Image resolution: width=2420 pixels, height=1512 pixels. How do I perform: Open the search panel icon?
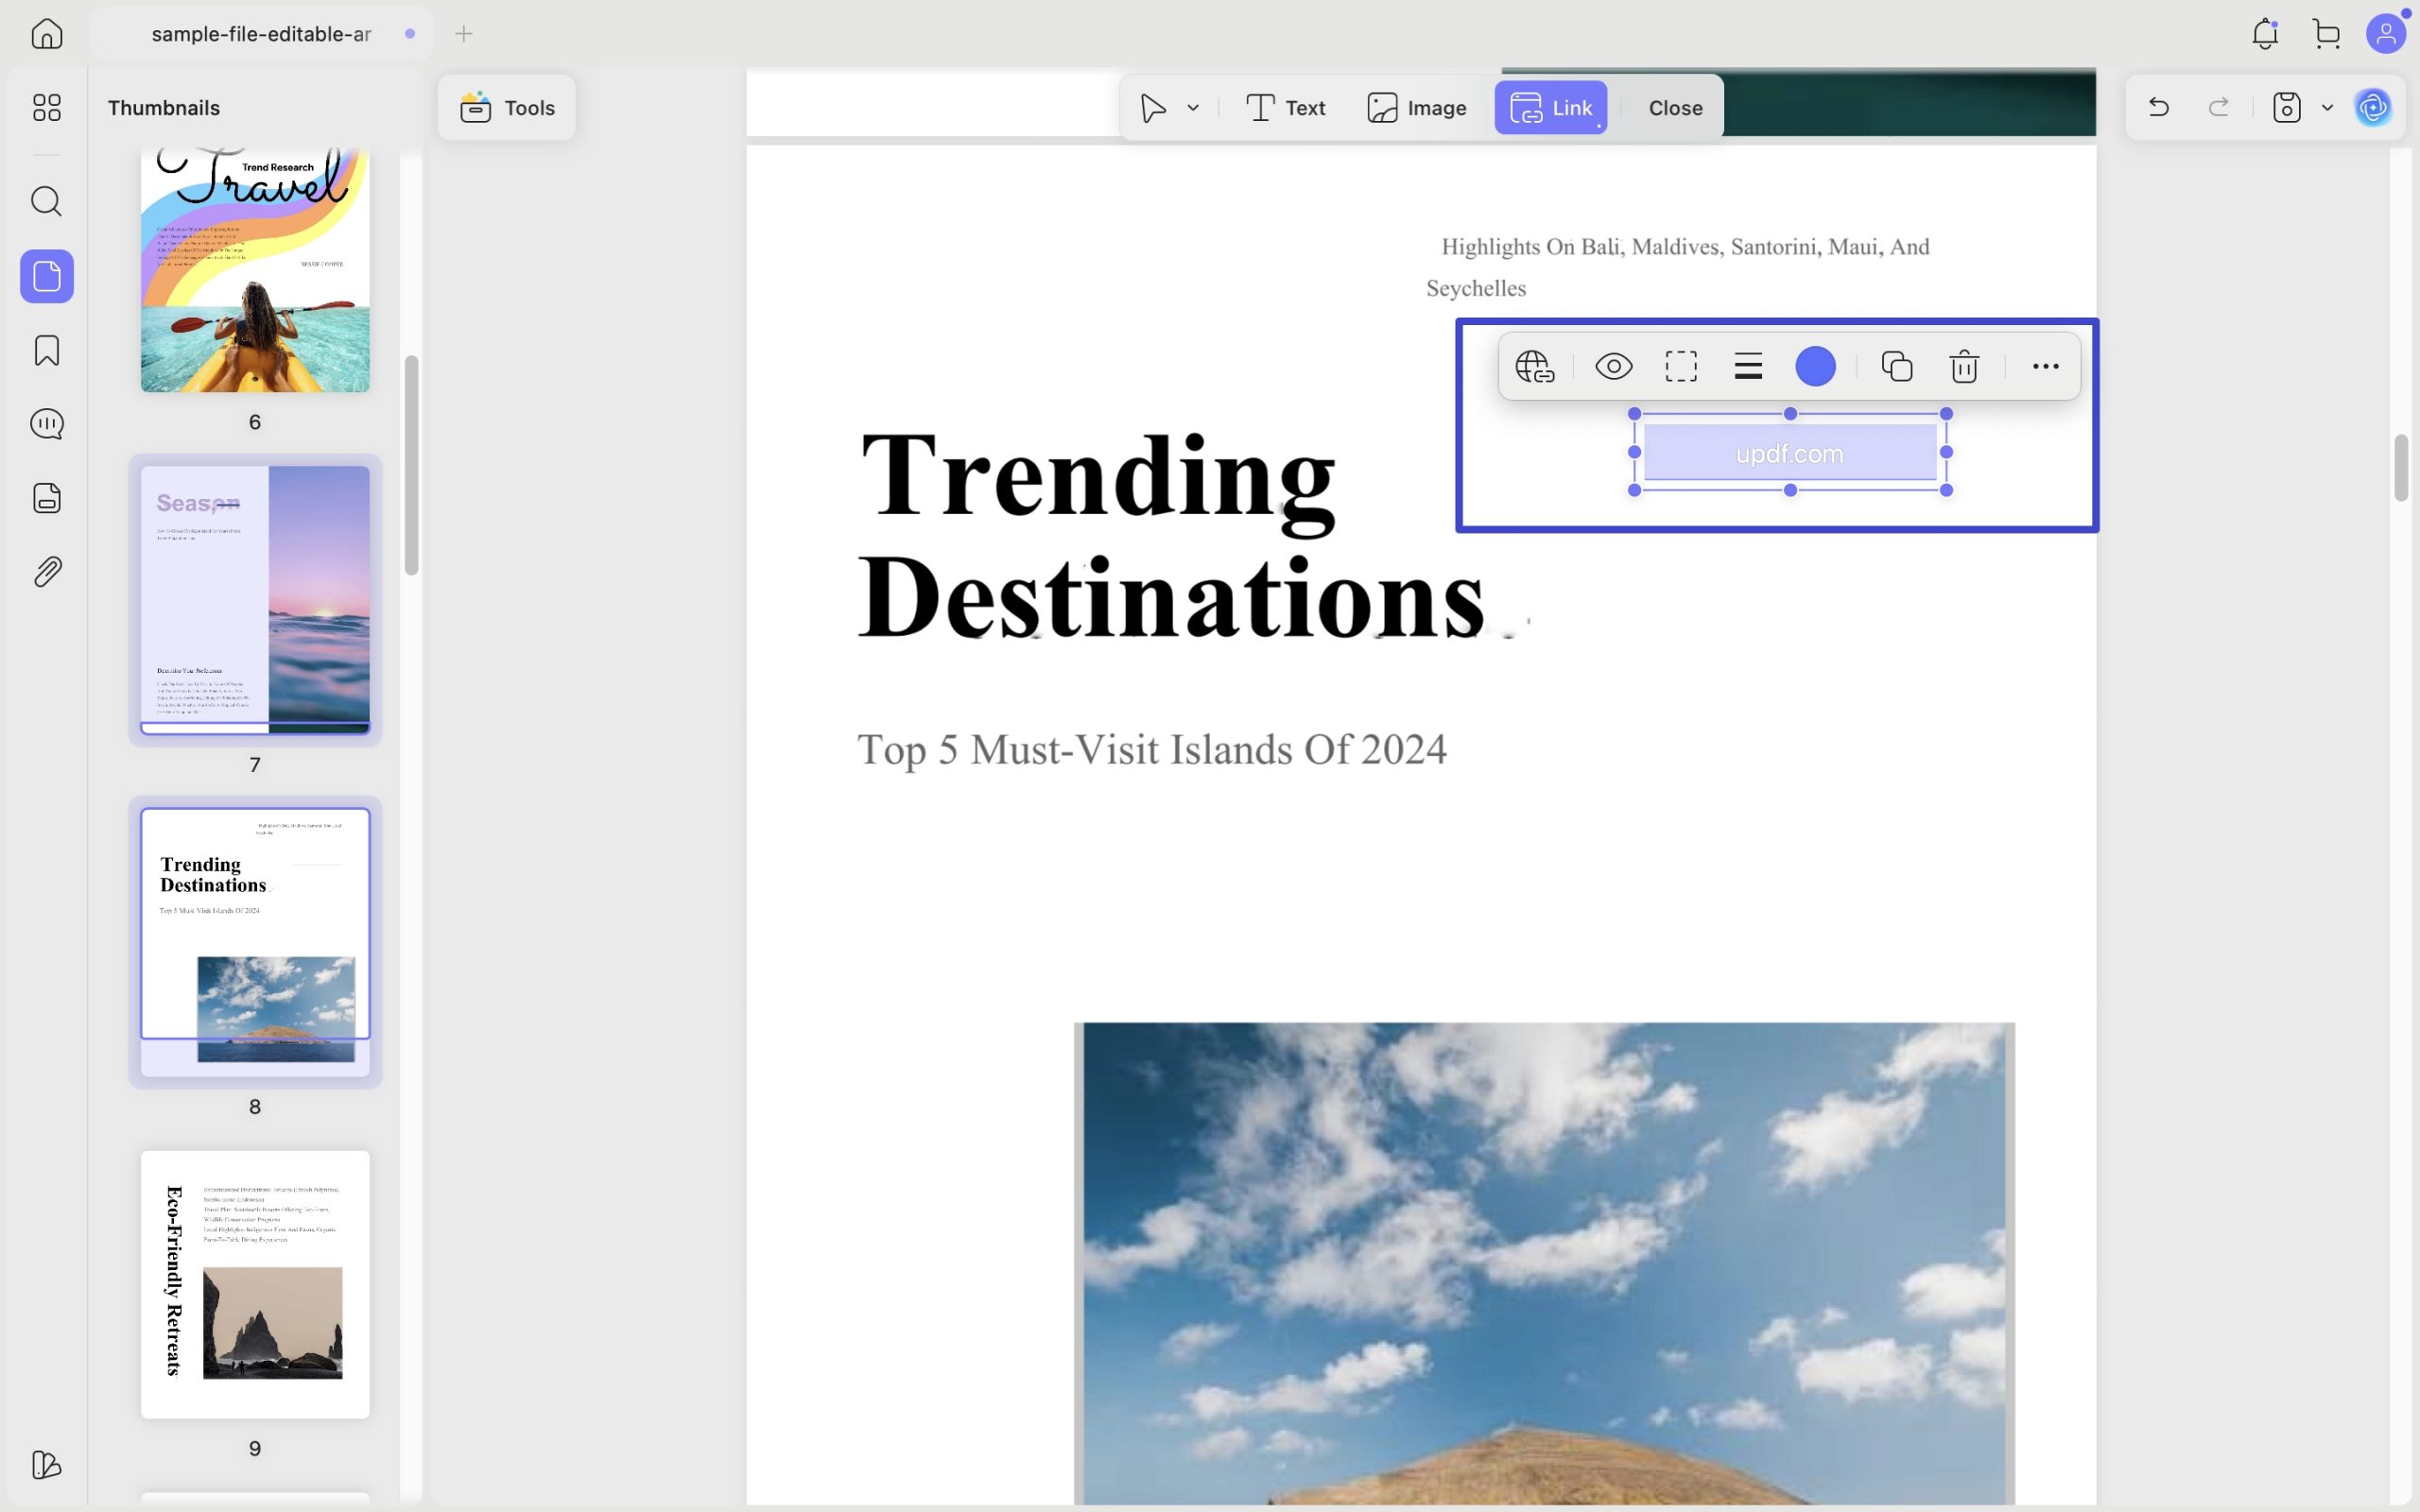pos(47,202)
